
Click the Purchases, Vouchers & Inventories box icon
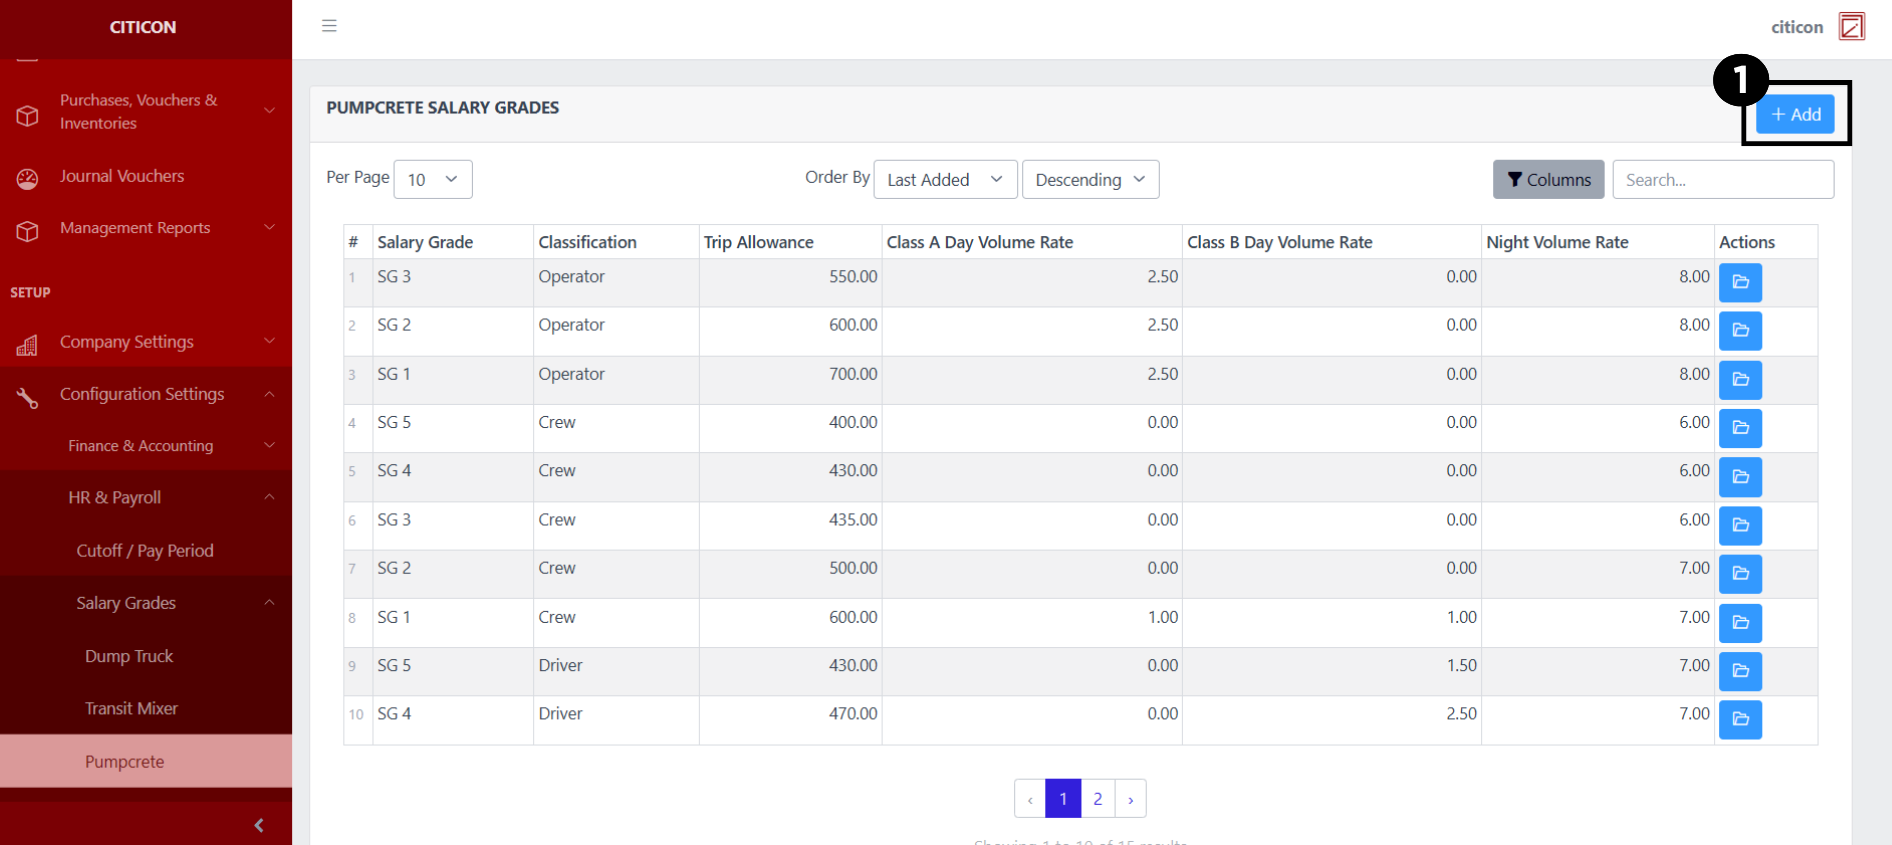[x=27, y=115]
